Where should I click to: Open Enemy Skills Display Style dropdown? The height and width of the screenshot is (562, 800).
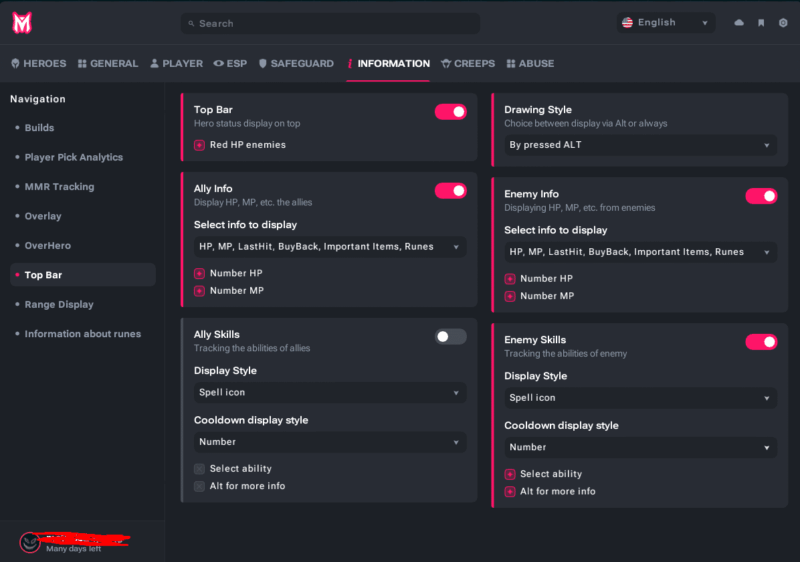pyautogui.click(x=640, y=398)
